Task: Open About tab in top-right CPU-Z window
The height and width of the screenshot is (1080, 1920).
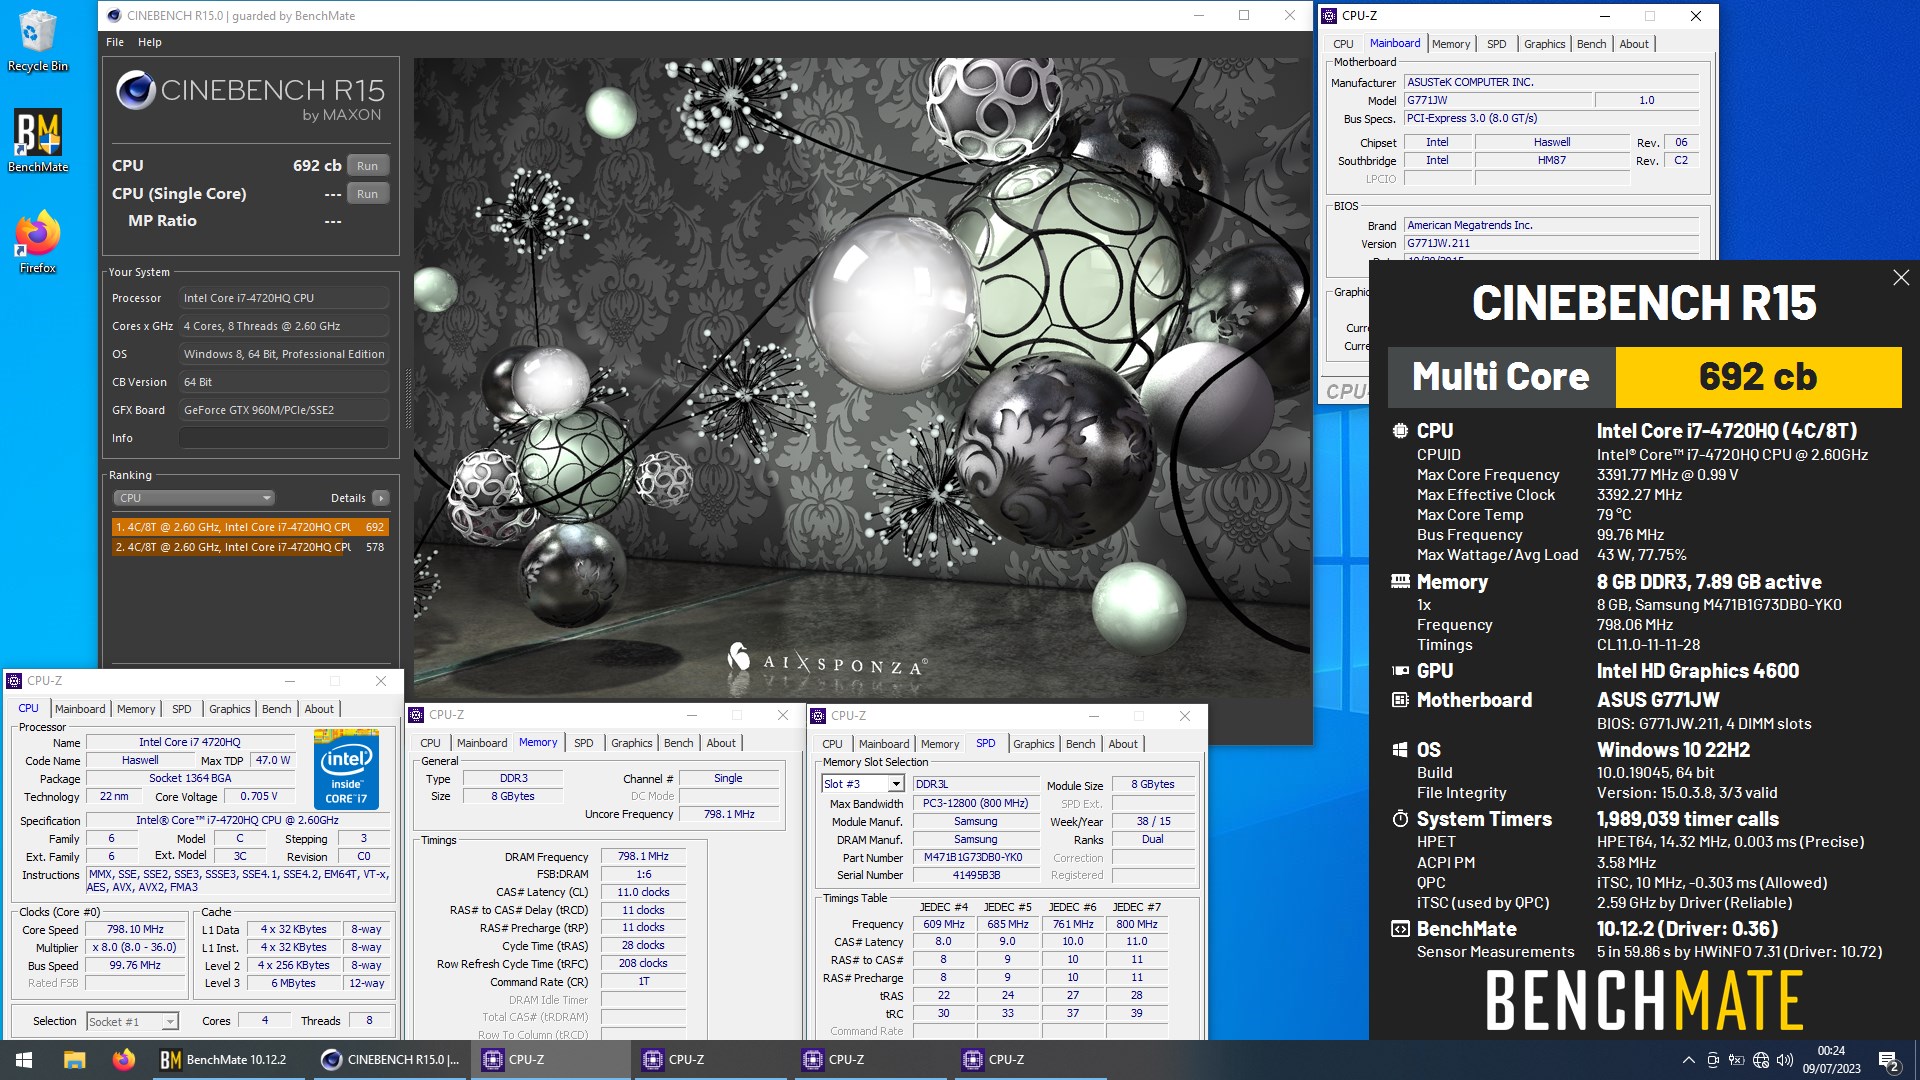Action: [x=1633, y=44]
